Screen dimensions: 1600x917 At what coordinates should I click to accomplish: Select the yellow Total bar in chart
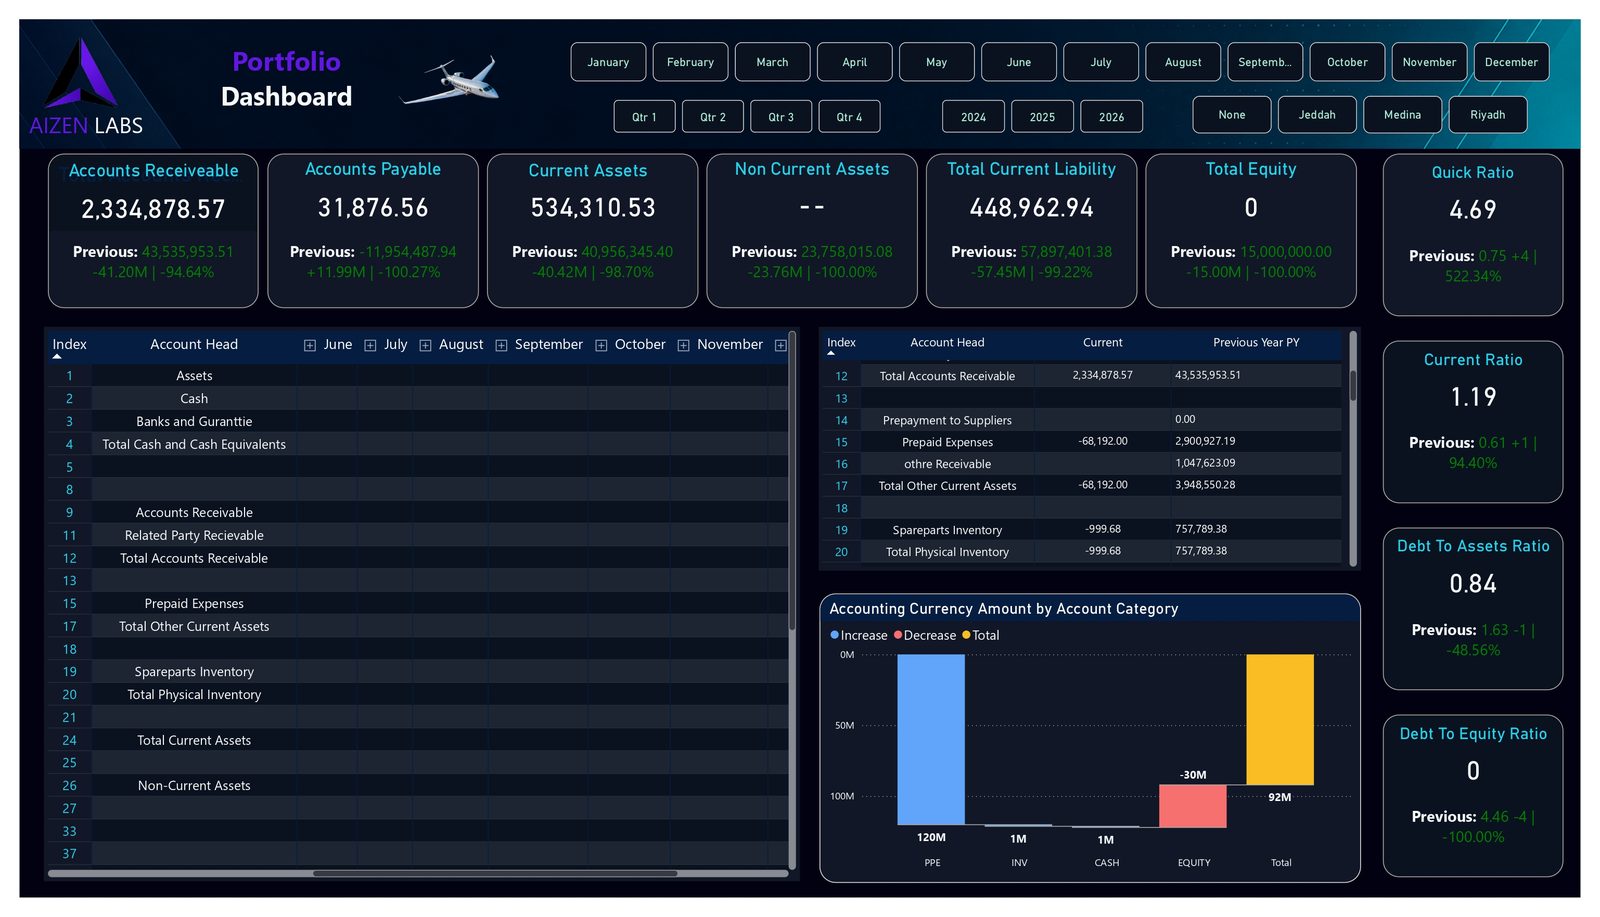pos(1280,720)
